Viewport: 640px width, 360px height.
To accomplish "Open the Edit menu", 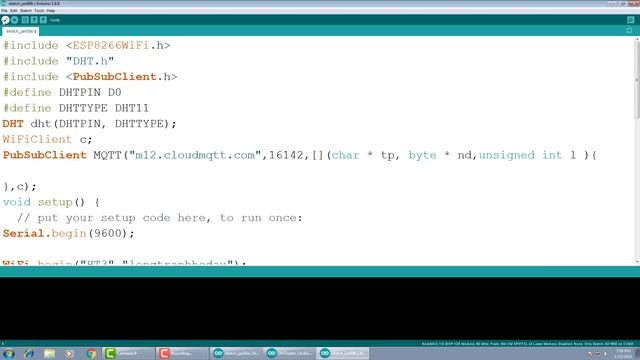I will (14, 11).
